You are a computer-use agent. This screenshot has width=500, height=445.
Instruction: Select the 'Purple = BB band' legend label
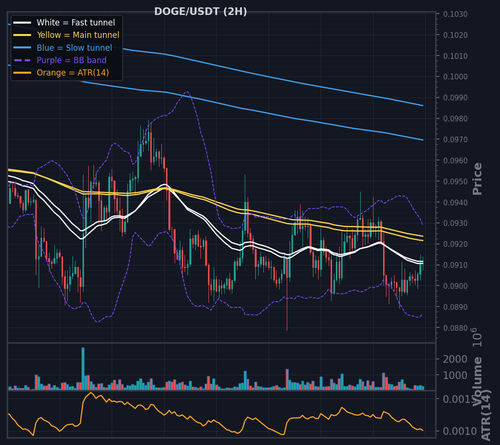point(71,60)
